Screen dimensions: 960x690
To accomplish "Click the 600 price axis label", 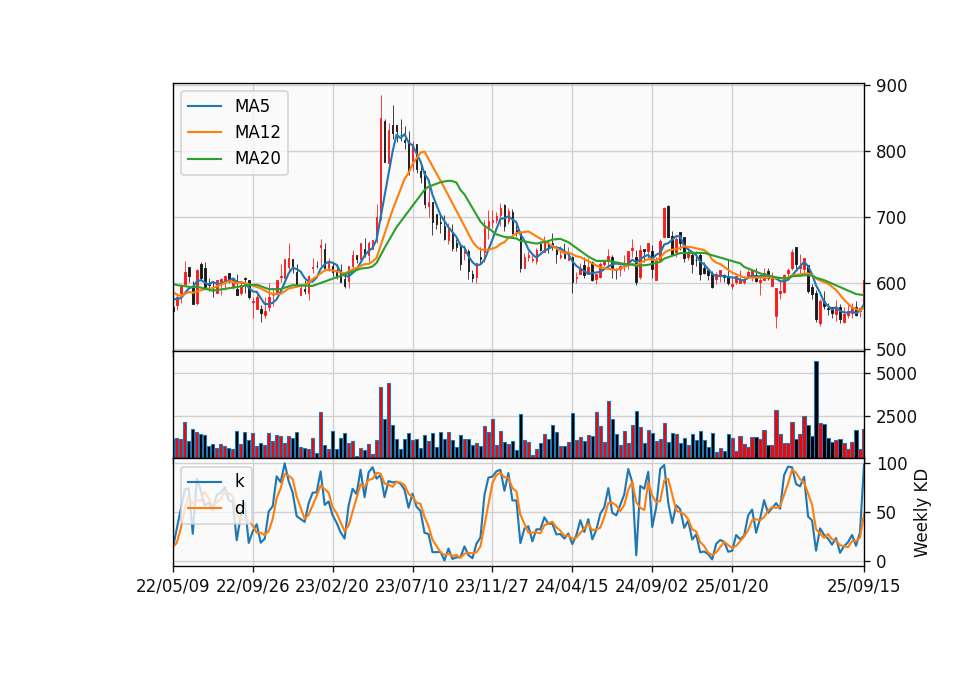I will (x=891, y=284).
